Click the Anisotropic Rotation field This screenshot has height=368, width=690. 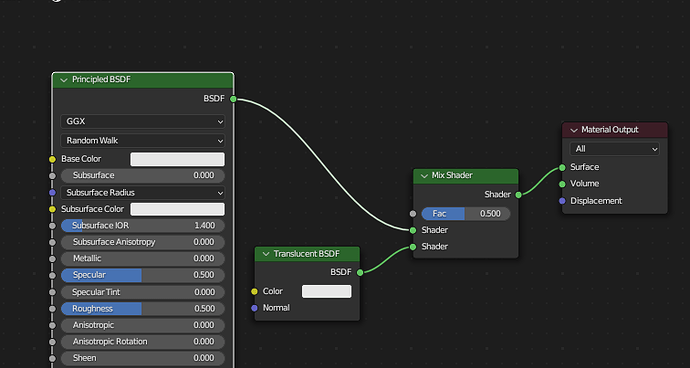click(x=143, y=342)
